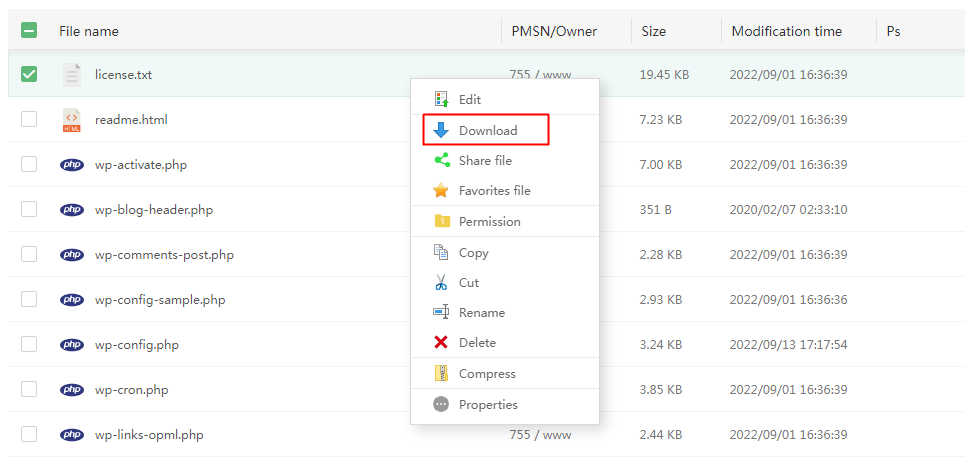Click the red Delete X icon
Screen dimensions: 965x461
441,342
